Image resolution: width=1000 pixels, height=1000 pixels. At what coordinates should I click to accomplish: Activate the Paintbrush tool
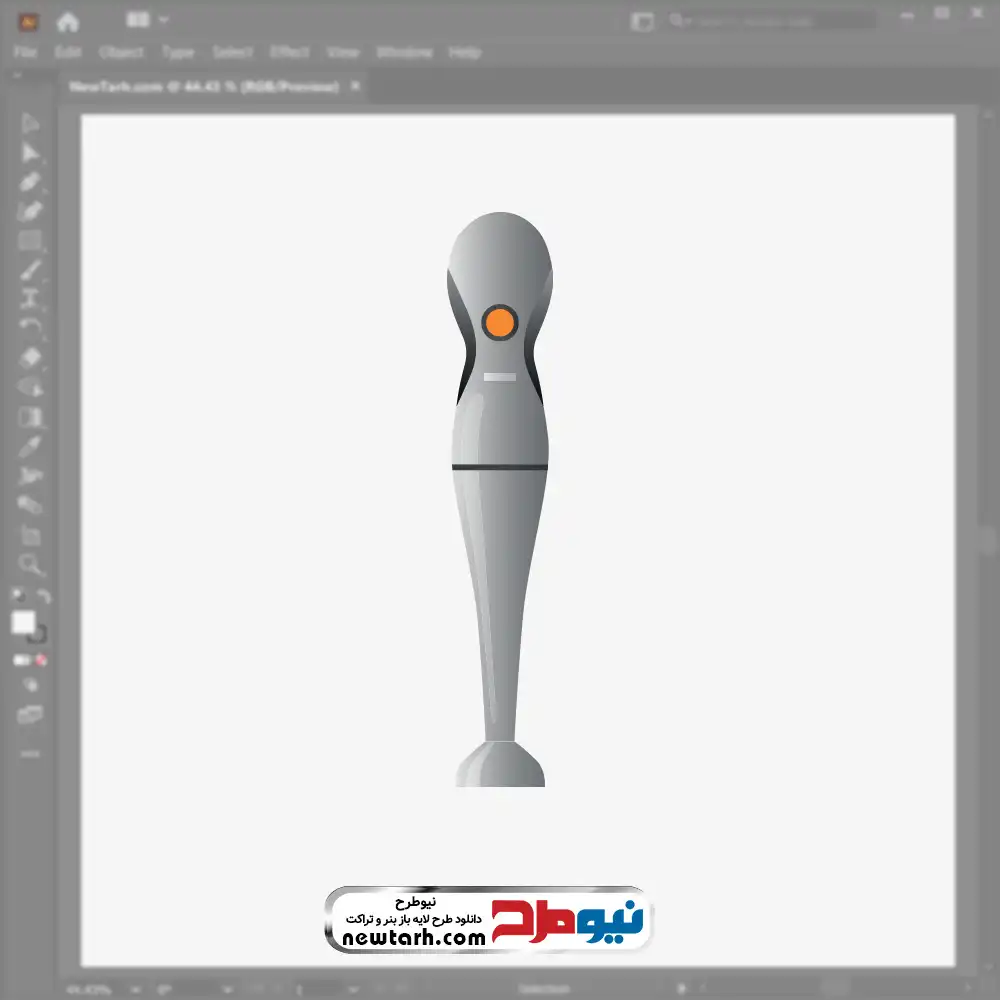(x=30, y=270)
